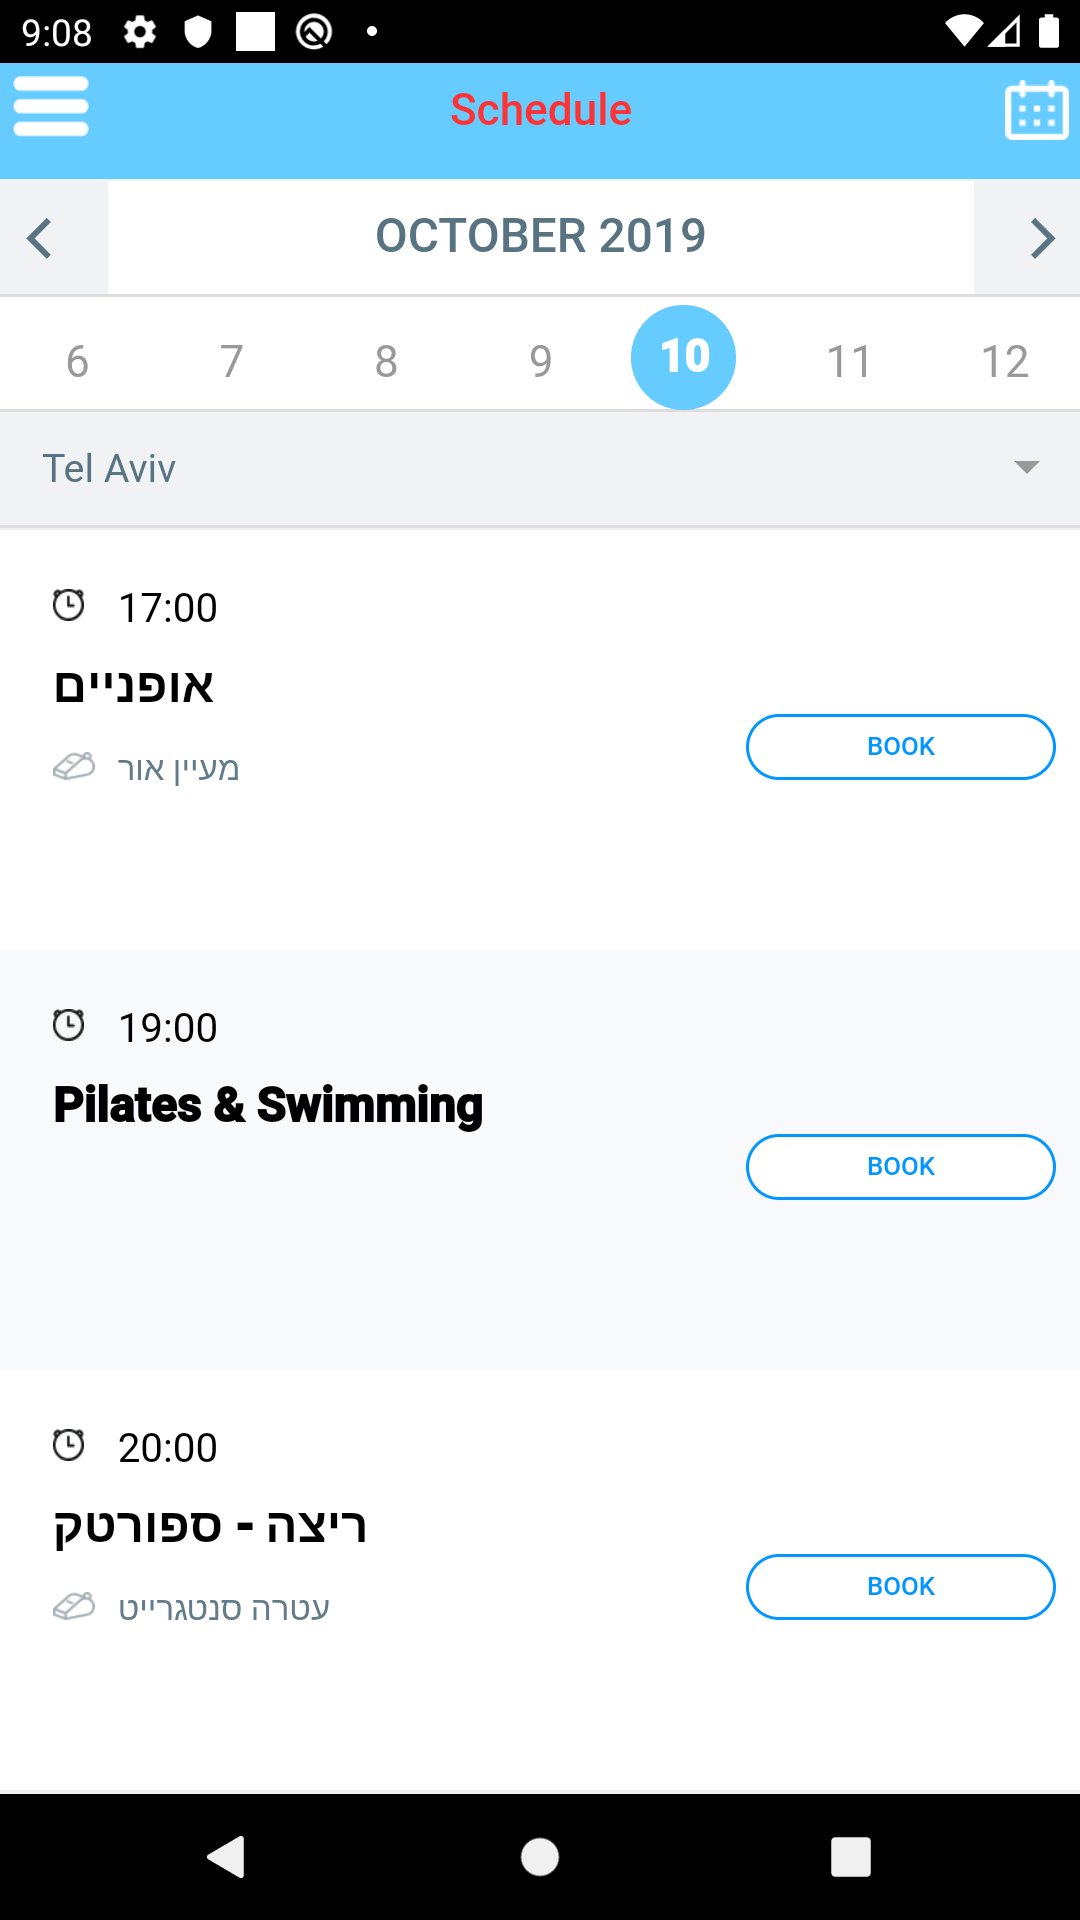Tap Android back navigation button
The image size is (1080, 1920).
pos(227,1857)
